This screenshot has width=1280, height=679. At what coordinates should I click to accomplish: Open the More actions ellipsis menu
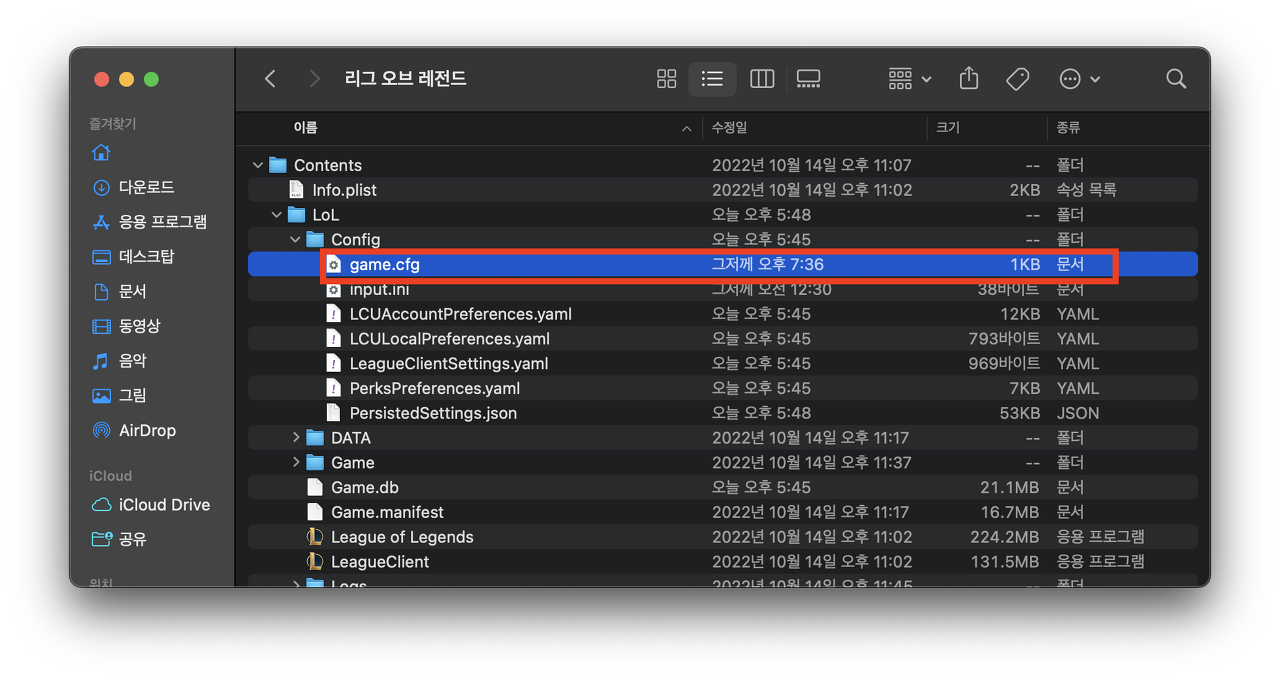tap(1079, 79)
